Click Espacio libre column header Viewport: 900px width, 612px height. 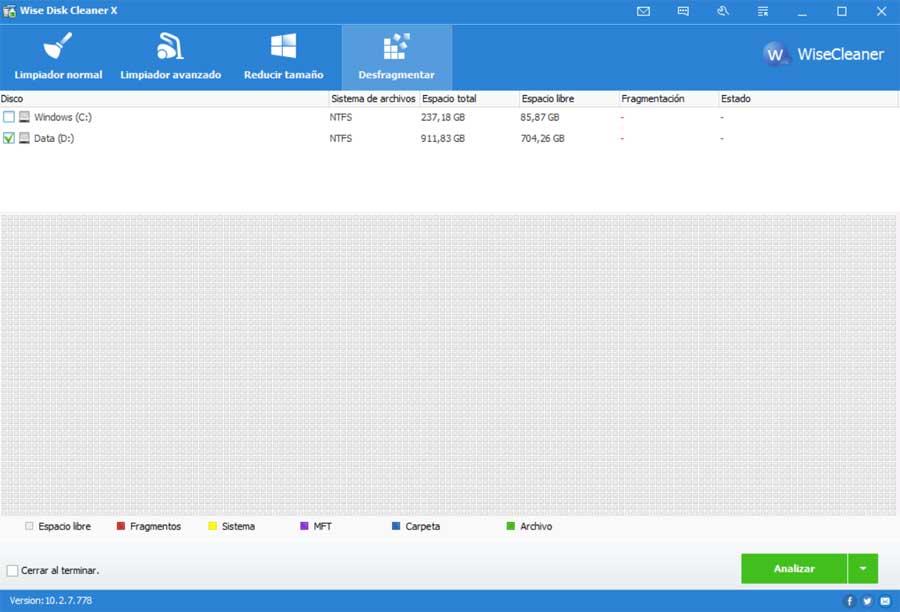(x=569, y=99)
